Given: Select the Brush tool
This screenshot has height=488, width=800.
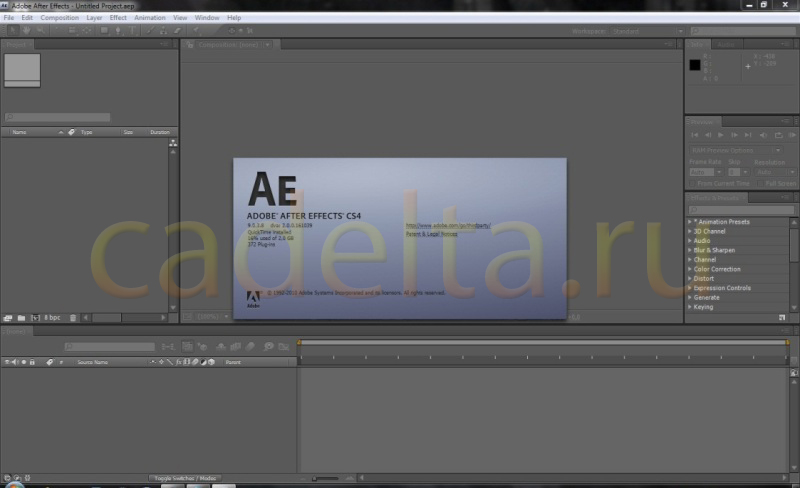Looking at the screenshot, I should tap(150, 31).
